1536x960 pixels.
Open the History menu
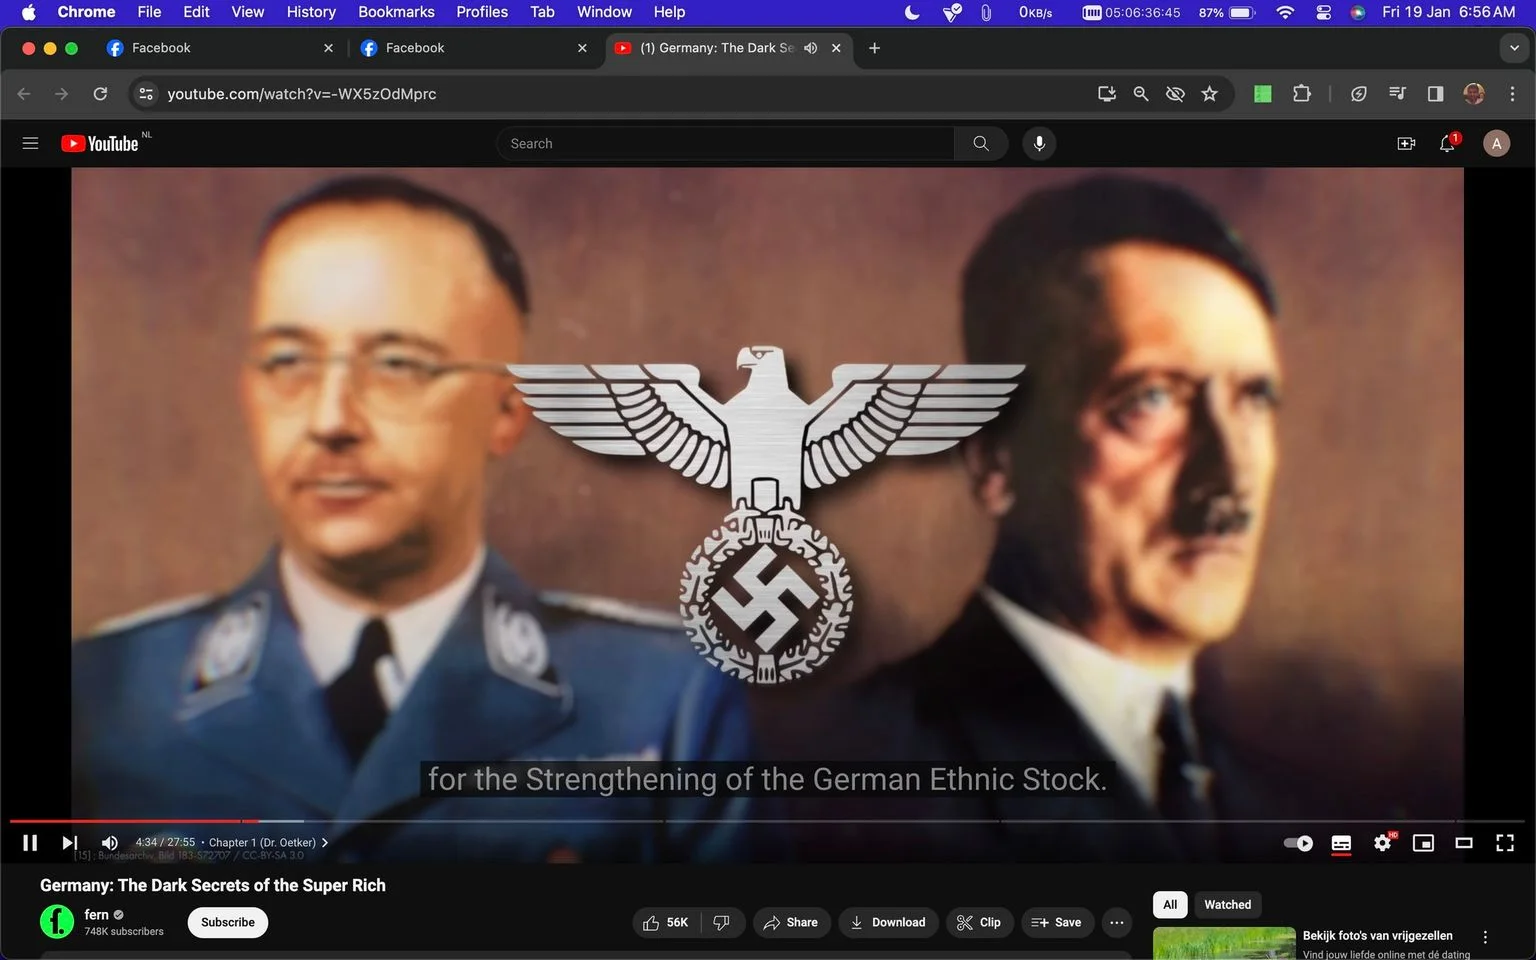[x=311, y=12]
